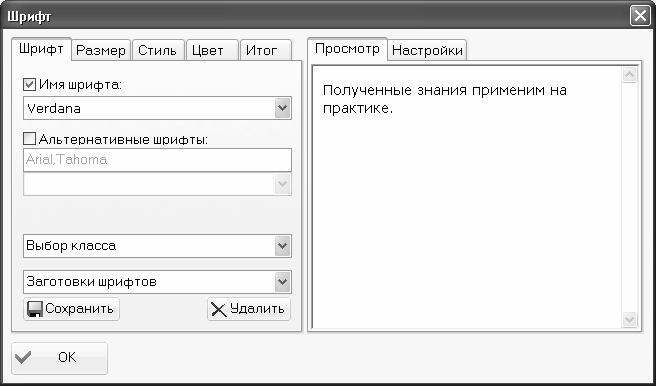Uncheck the Имя шрифта checkbox
Viewport: 656px width, 386px height.
(29, 84)
